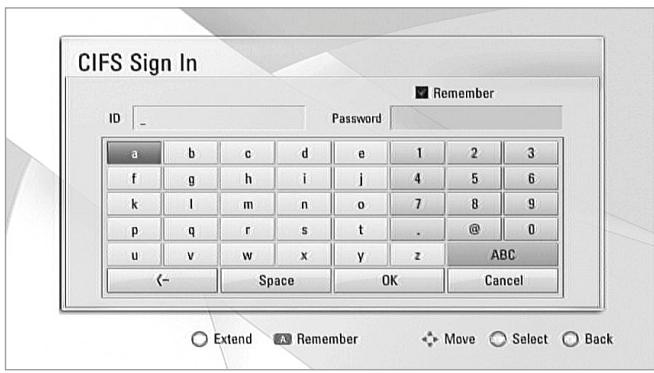Click the ID input field
Viewport: 654px width, 373px height.
point(219,118)
